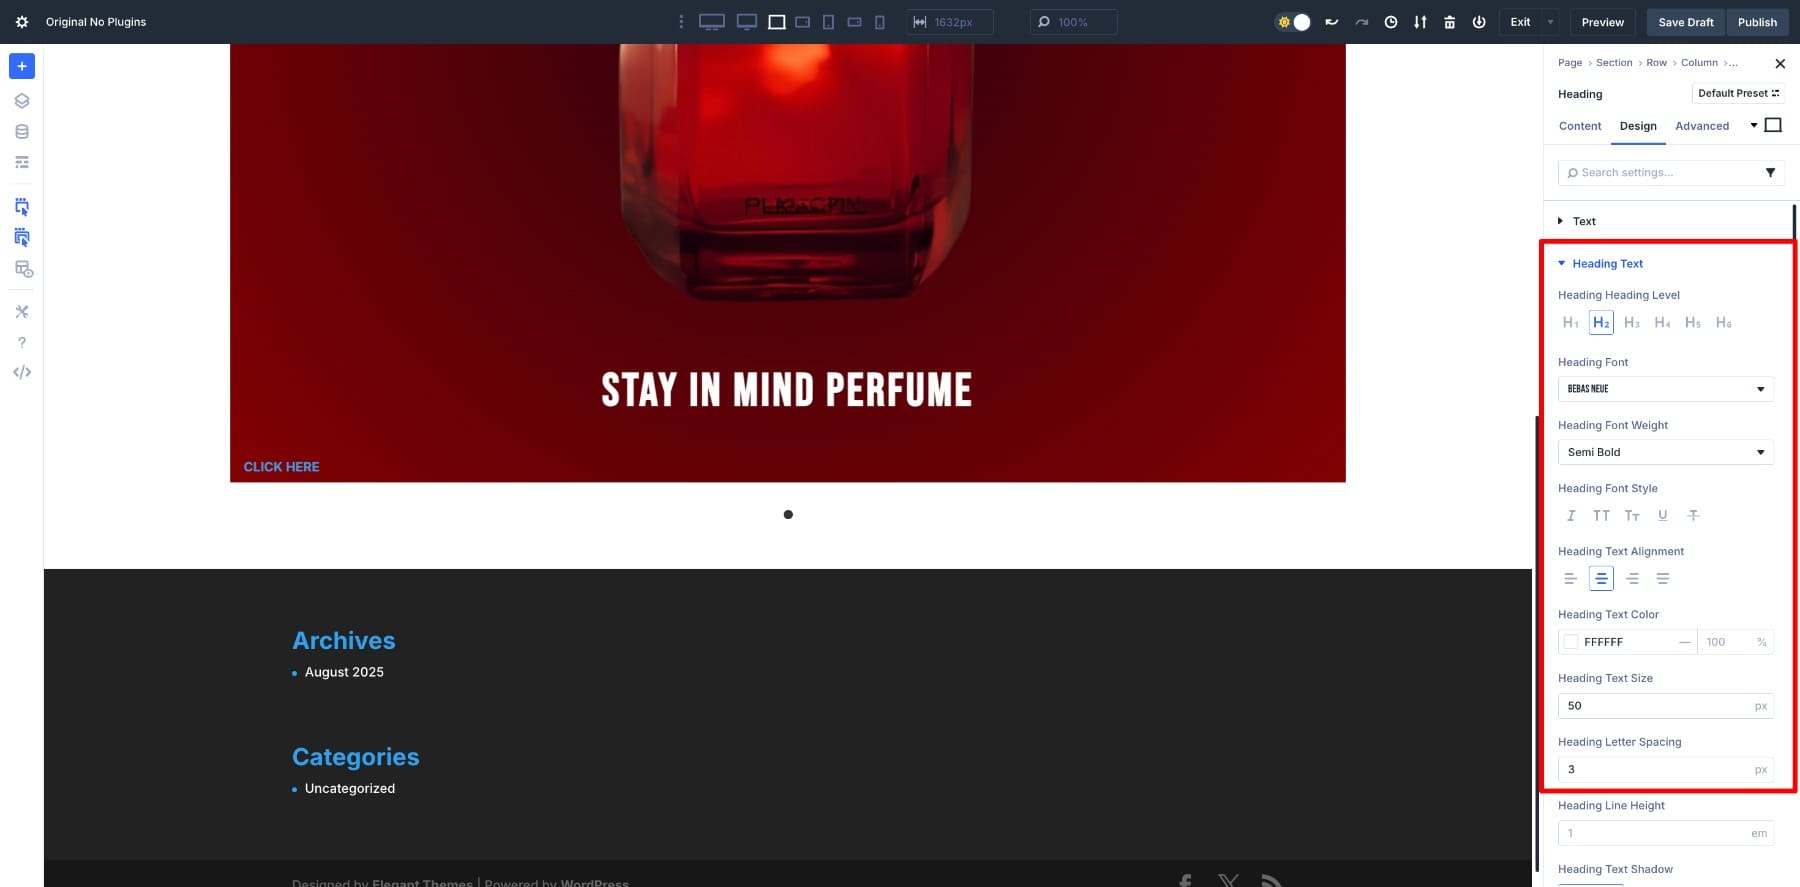Toggle the light/dark mode switch
Image resolution: width=1800 pixels, height=887 pixels.
point(1293,22)
